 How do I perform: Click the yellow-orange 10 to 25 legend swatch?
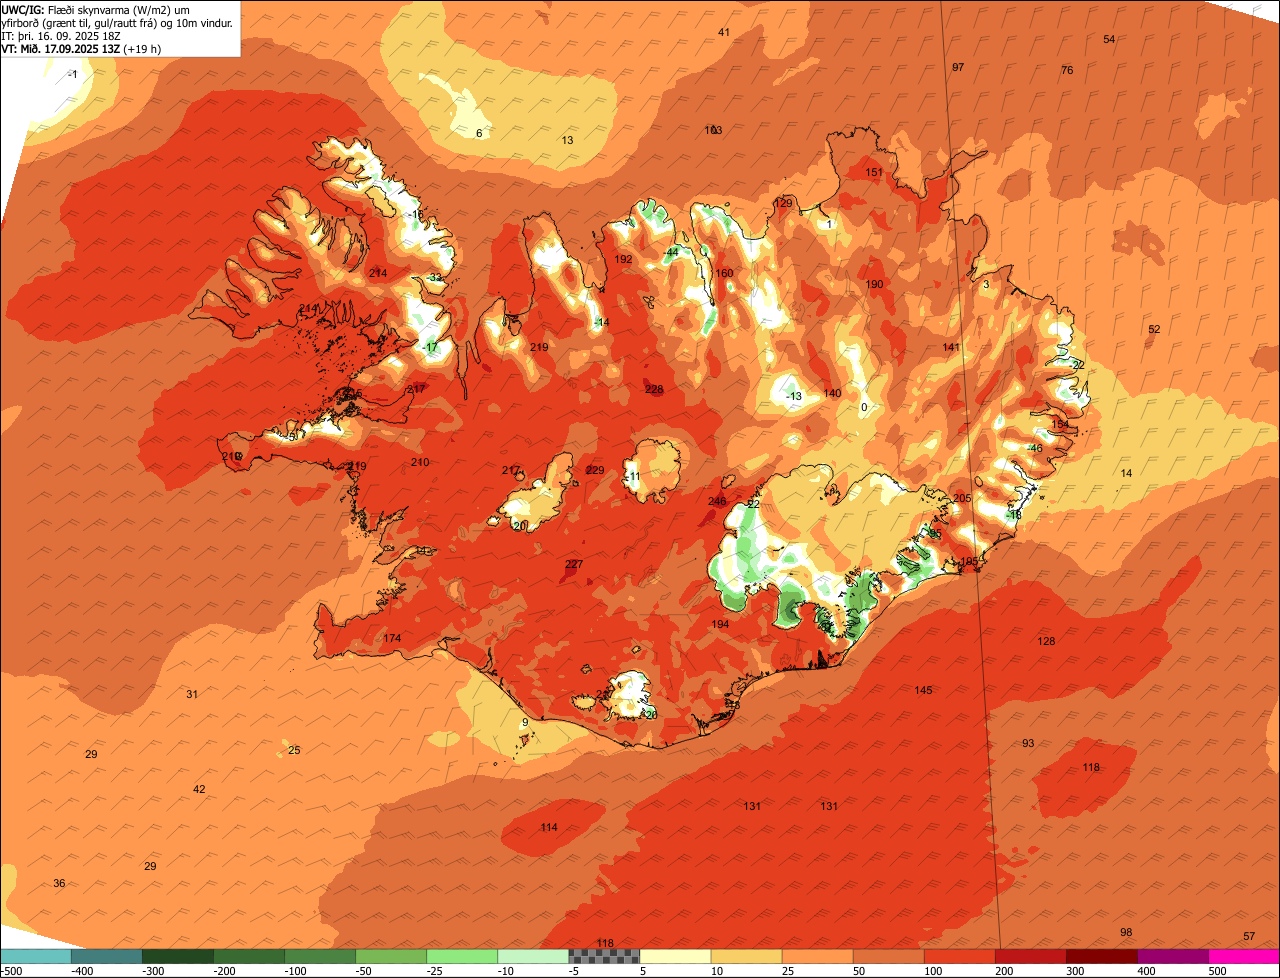[x=745, y=956]
